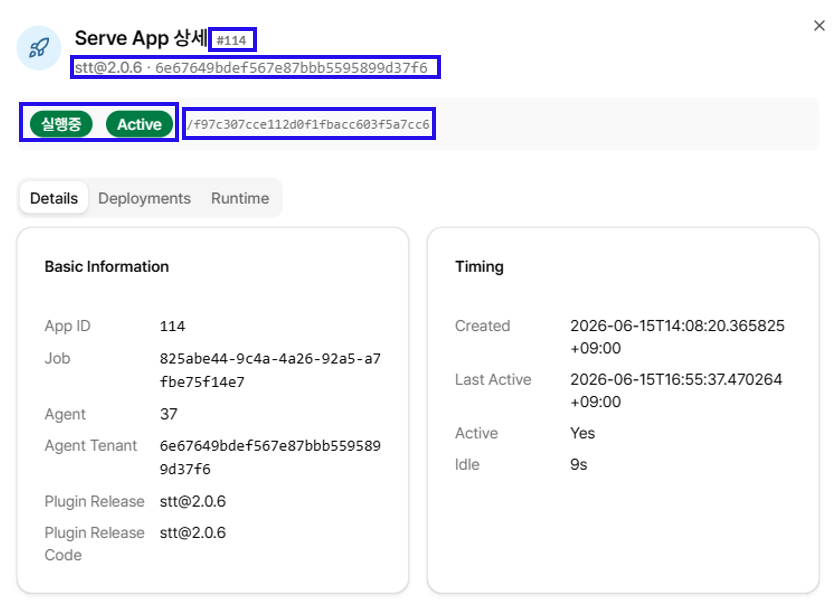The height and width of the screenshot is (600, 838).
Task: Click the Plugin Release Code value stt@2.0.6
Action: [192, 533]
